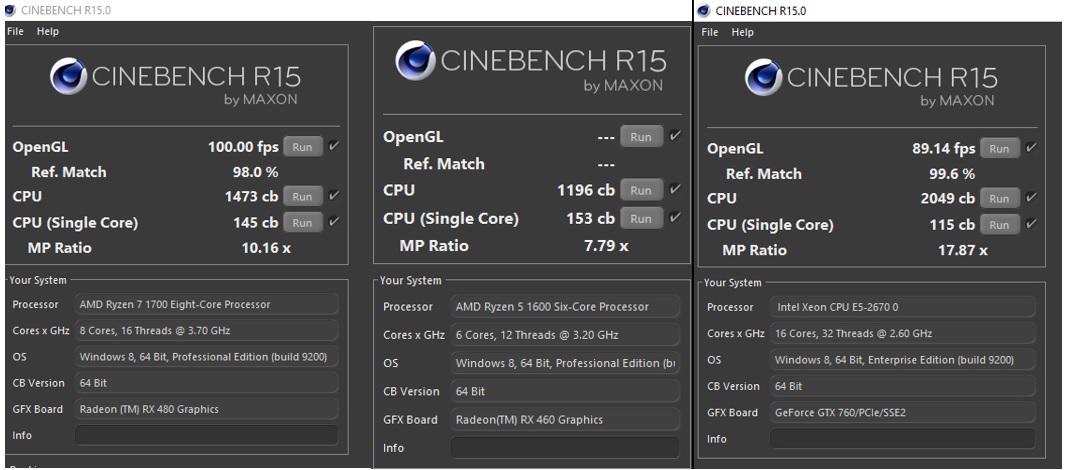This screenshot has width=1072, height=470.
Task: Run CPU test in Ryzen 5 1600 window
Action: 641,190
